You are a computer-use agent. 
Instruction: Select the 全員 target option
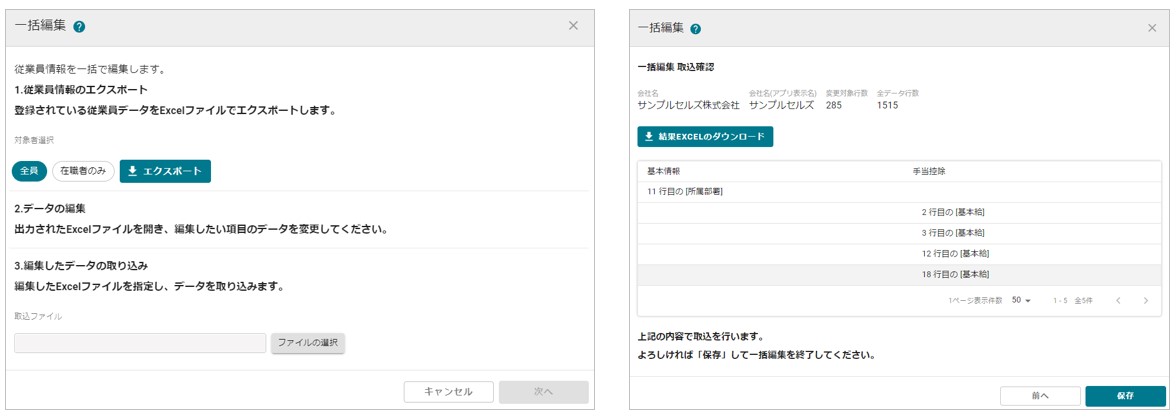(x=29, y=171)
